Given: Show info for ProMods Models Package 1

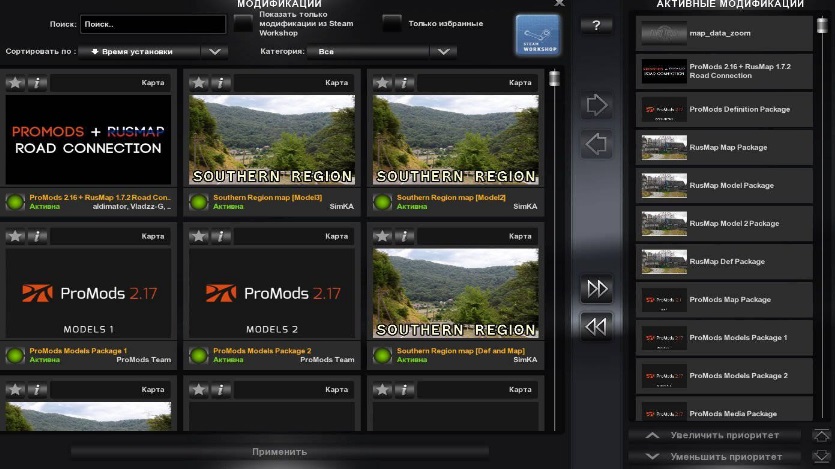Looking at the screenshot, I should point(38,237).
